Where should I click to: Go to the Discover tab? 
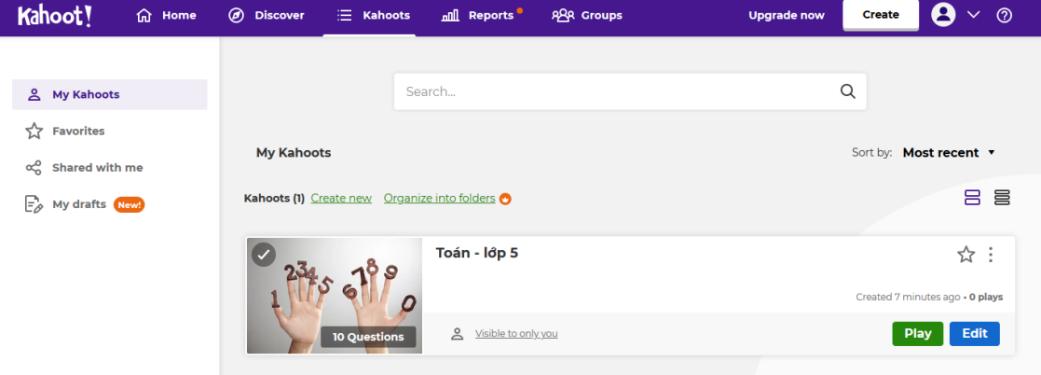[x=266, y=15]
